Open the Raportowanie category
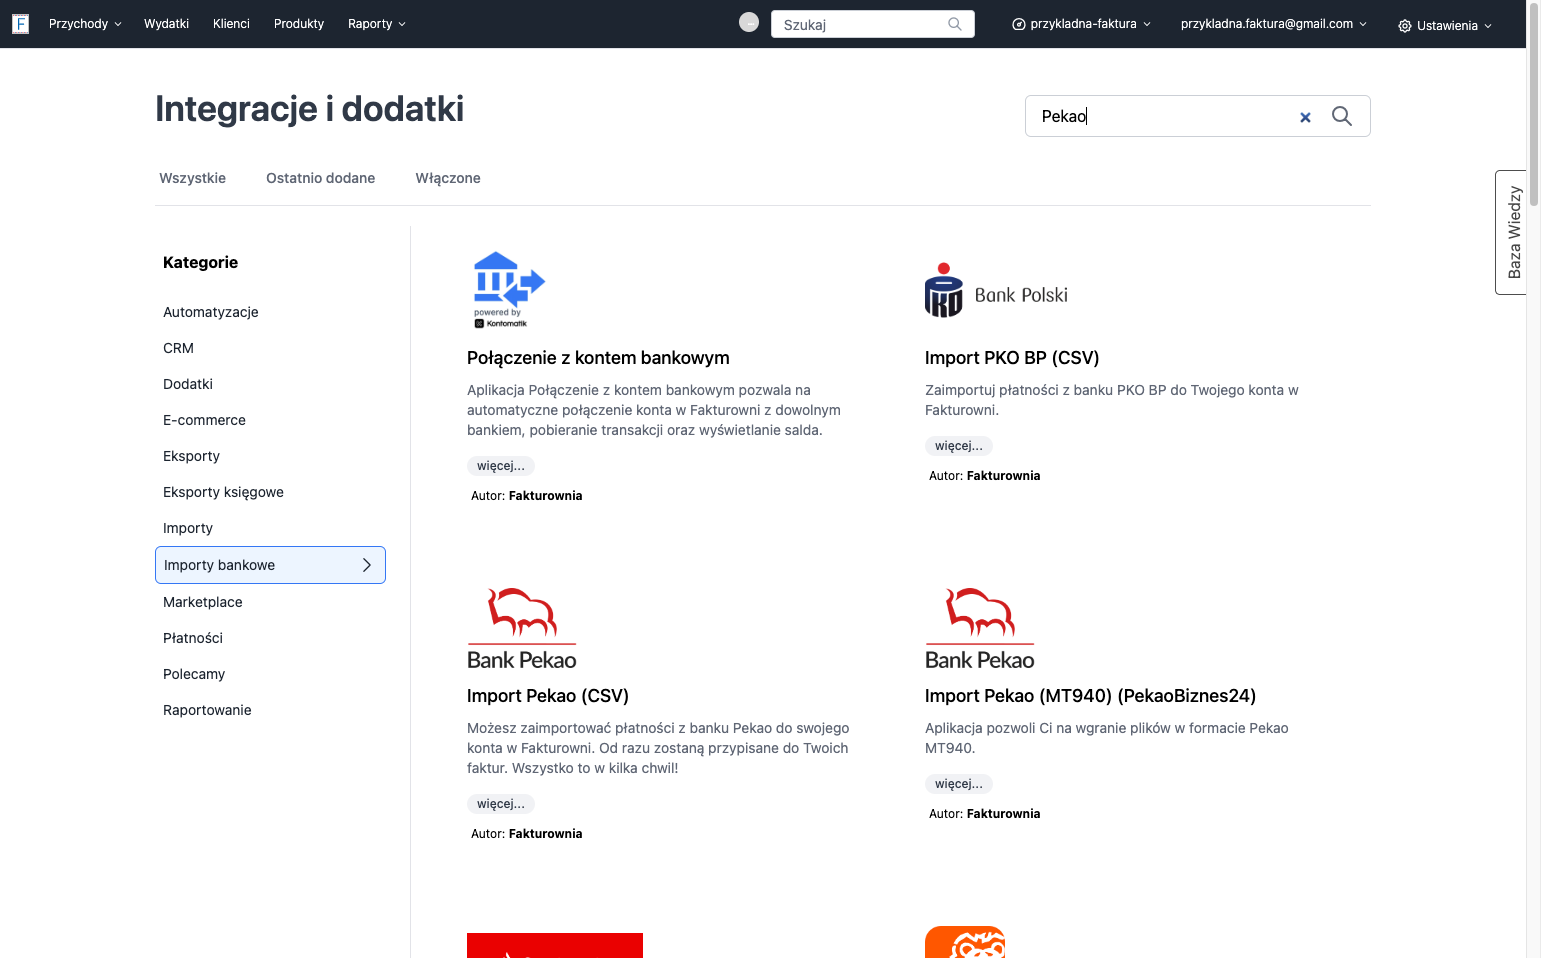This screenshot has width=1541, height=958. (x=207, y=710)
